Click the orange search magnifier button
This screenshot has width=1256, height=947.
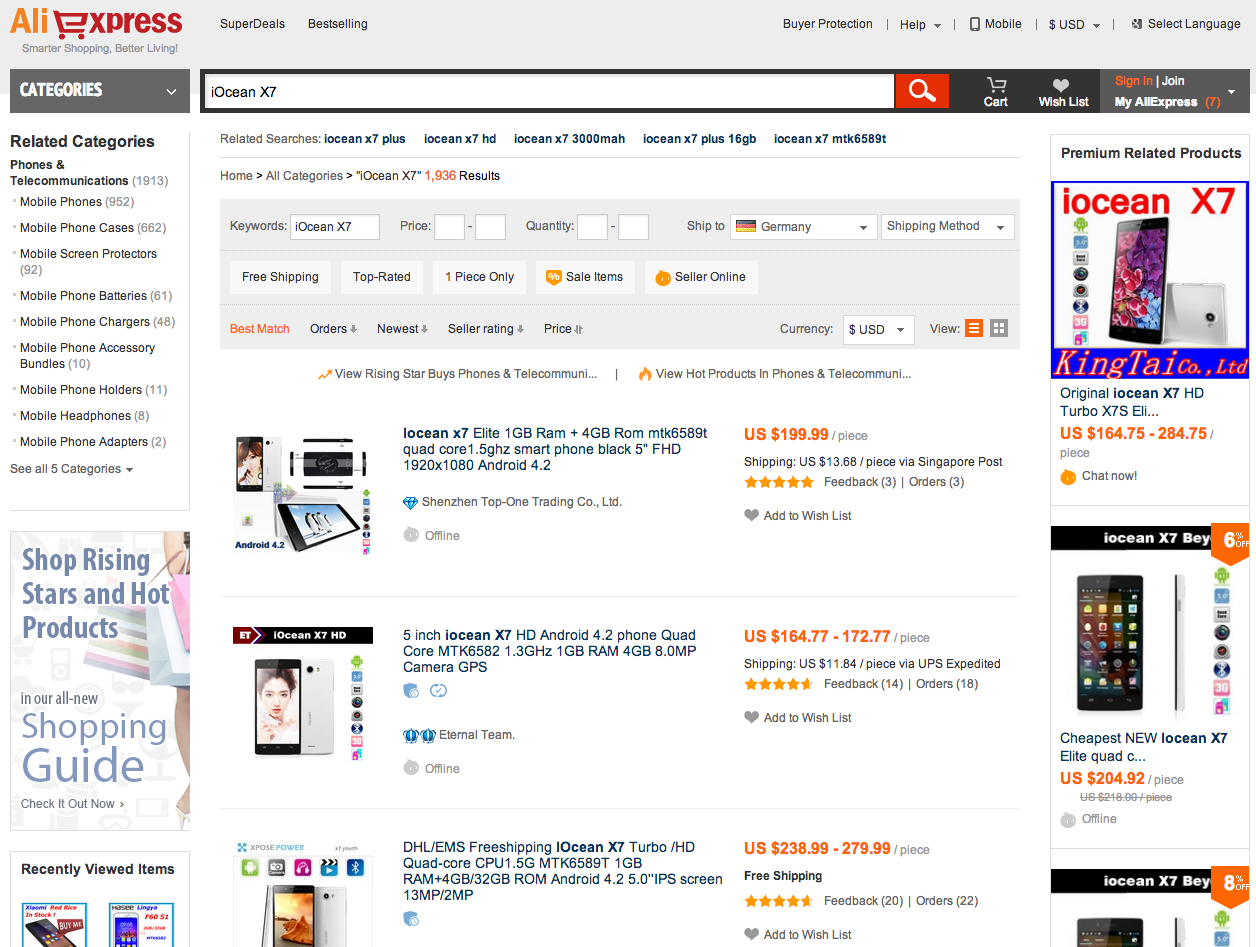[921, 91]
